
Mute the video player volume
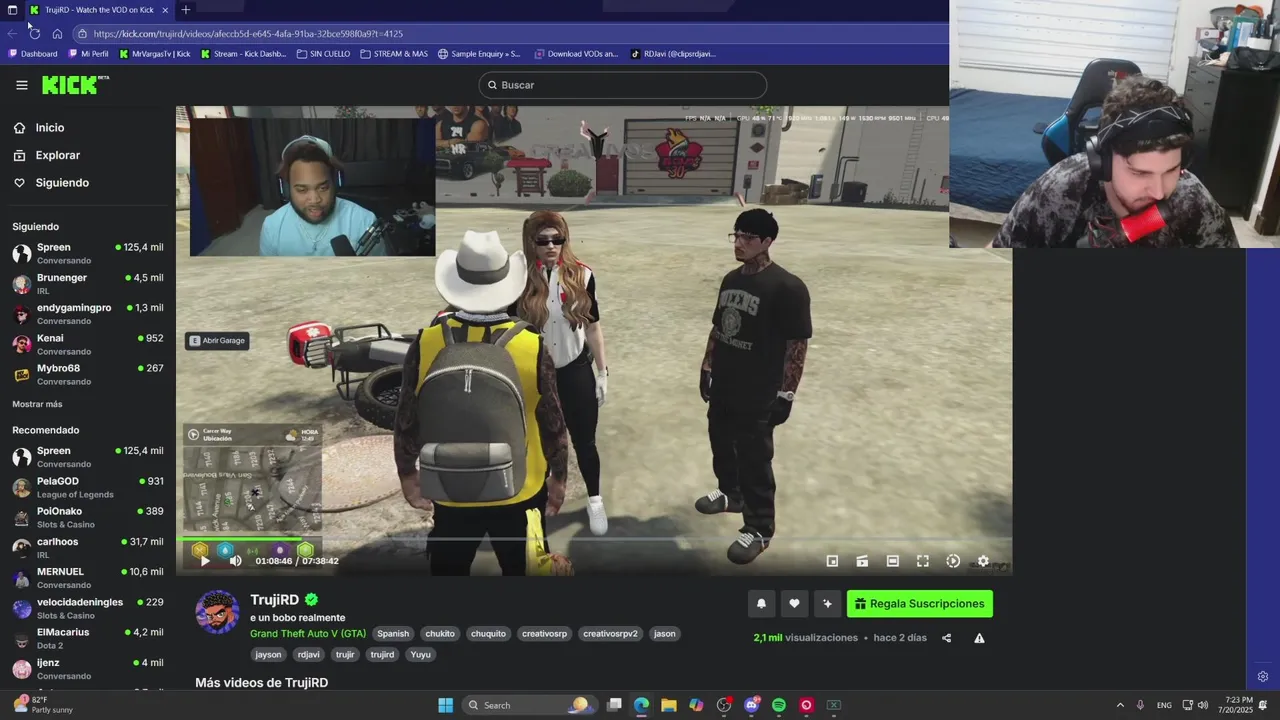(235, 561)
